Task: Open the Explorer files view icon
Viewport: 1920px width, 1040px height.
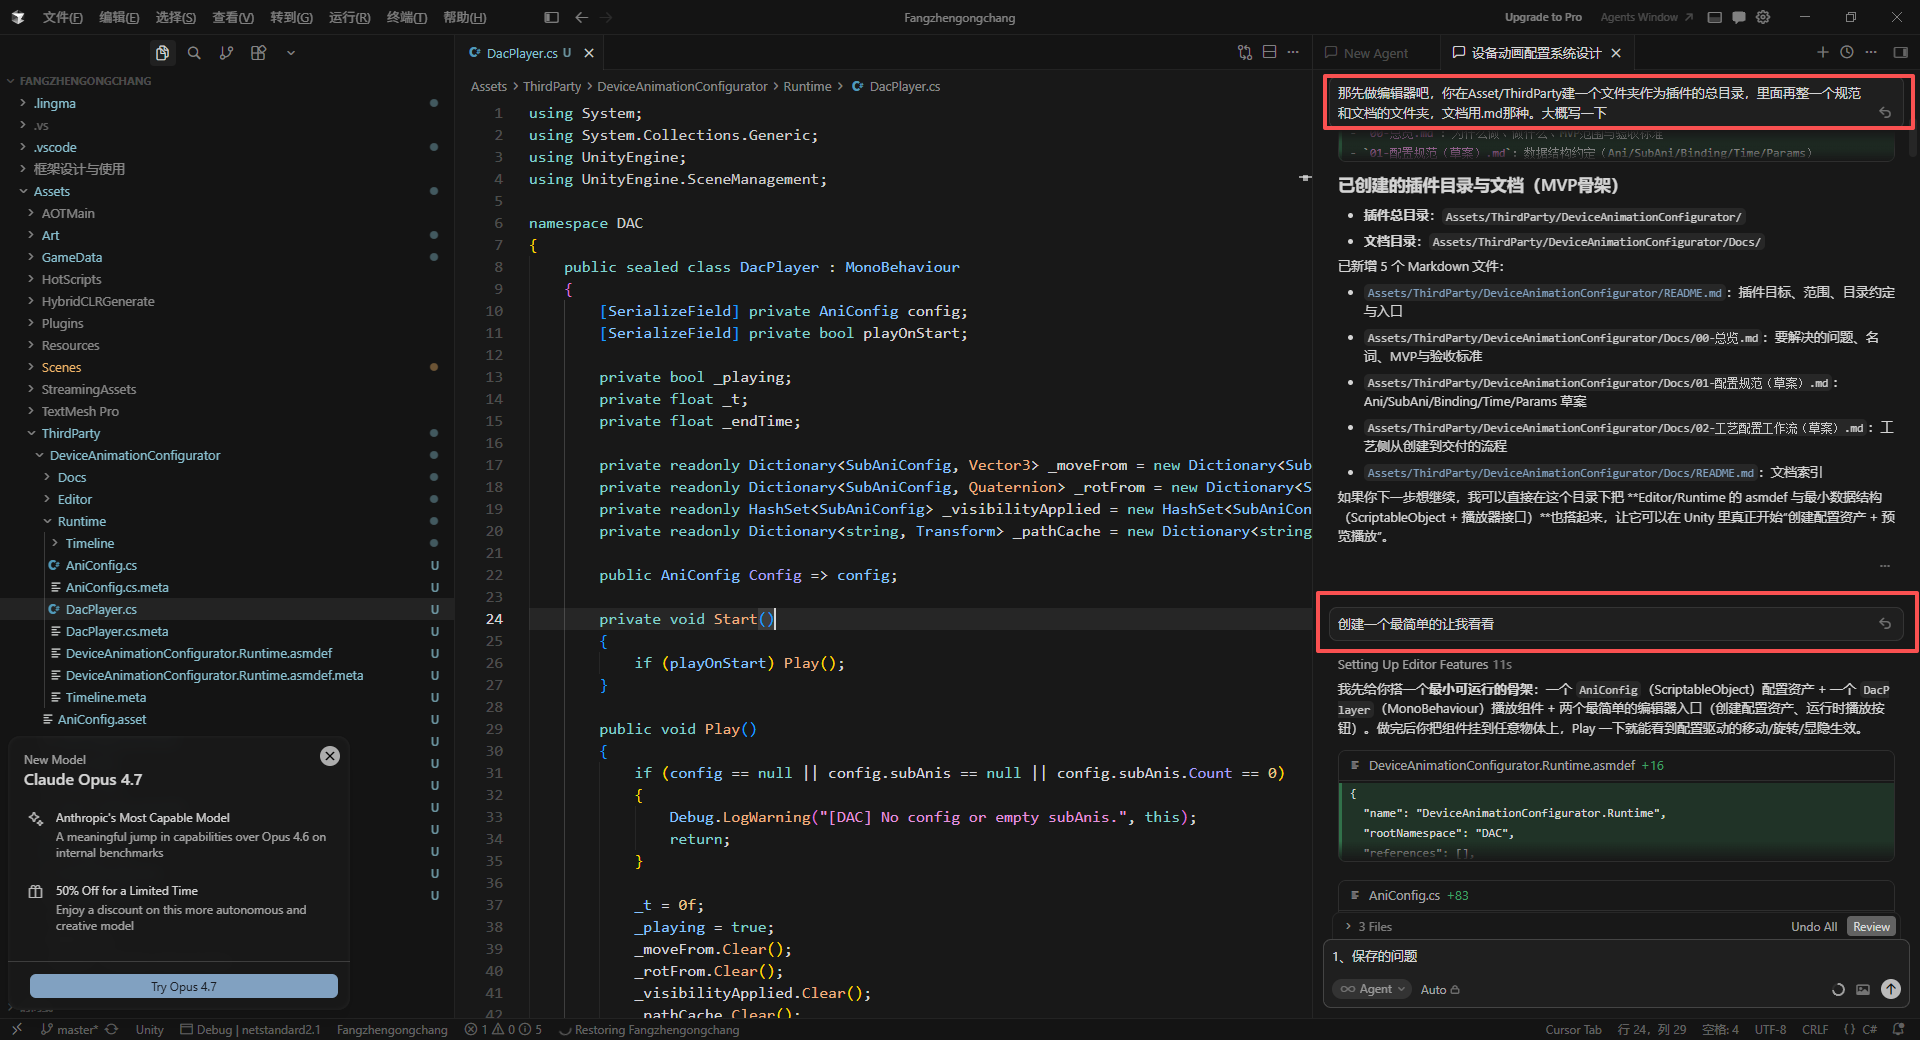Action: click(162, 53)
